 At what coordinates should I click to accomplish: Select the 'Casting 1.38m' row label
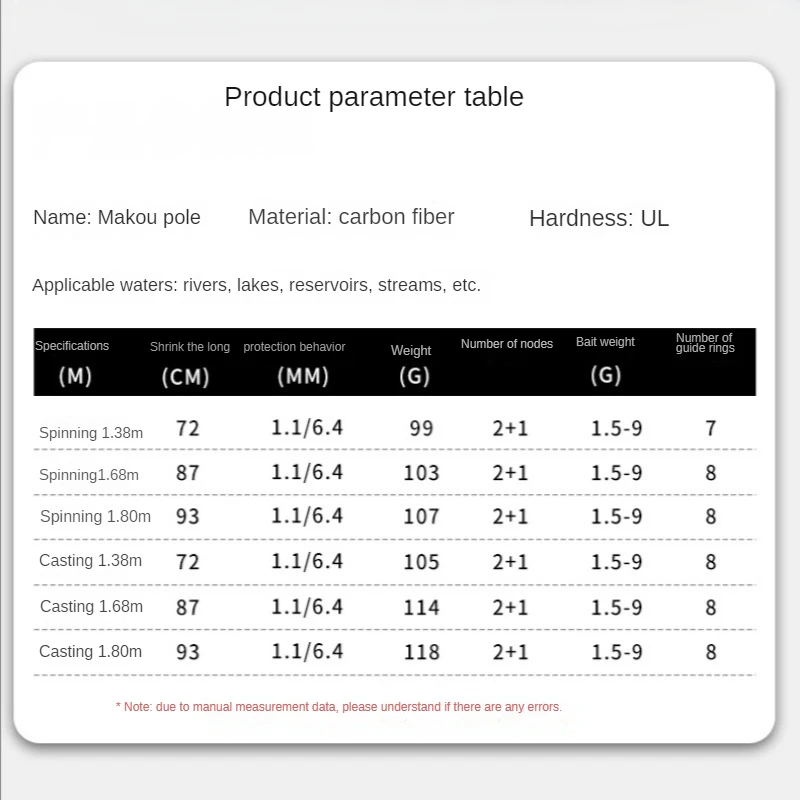[90, 560]
